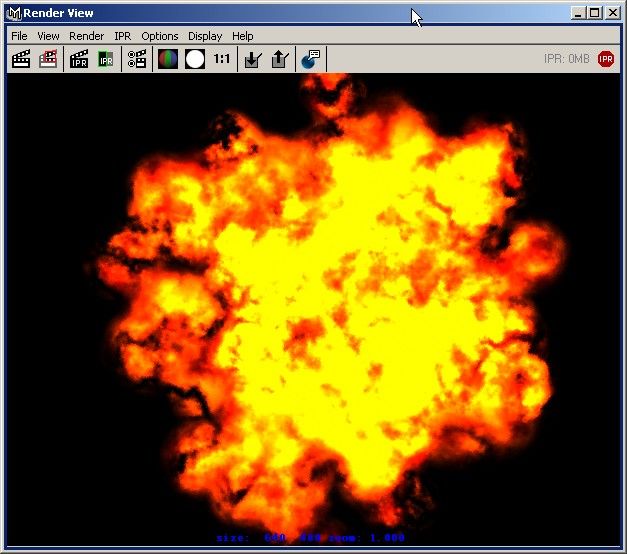Display alpha channel with the white circle icon
Image resolution: width=627 pixels, height=554 pixels.
click(194, 59)
